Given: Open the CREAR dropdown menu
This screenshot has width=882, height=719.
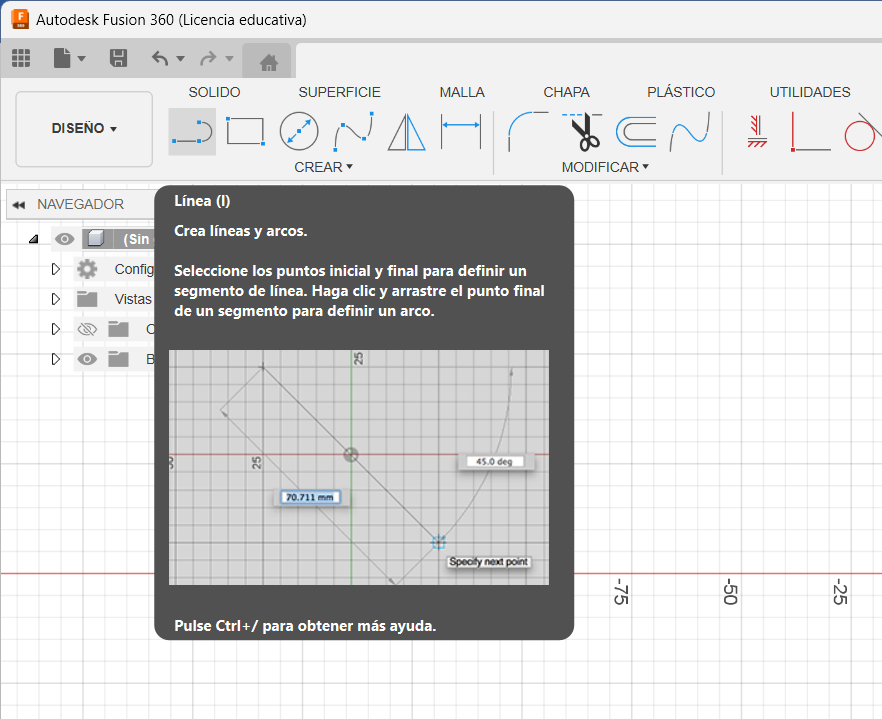Looking at the screenshot, I should click(x=323, y=167).
